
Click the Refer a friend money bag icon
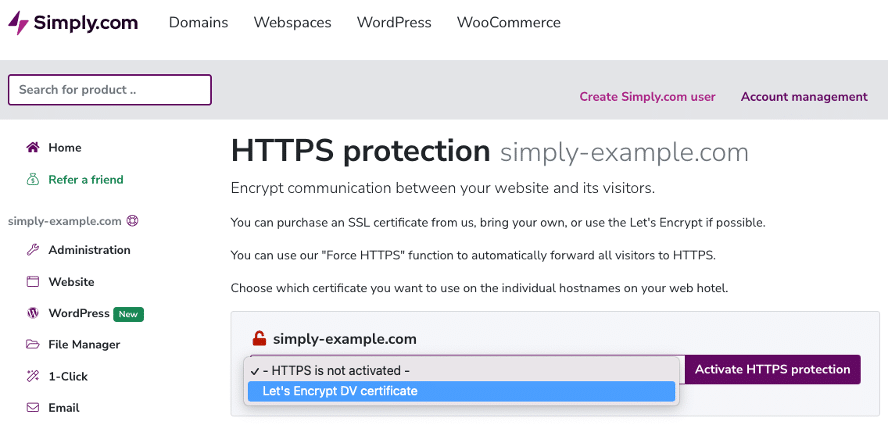coord(33,180)
